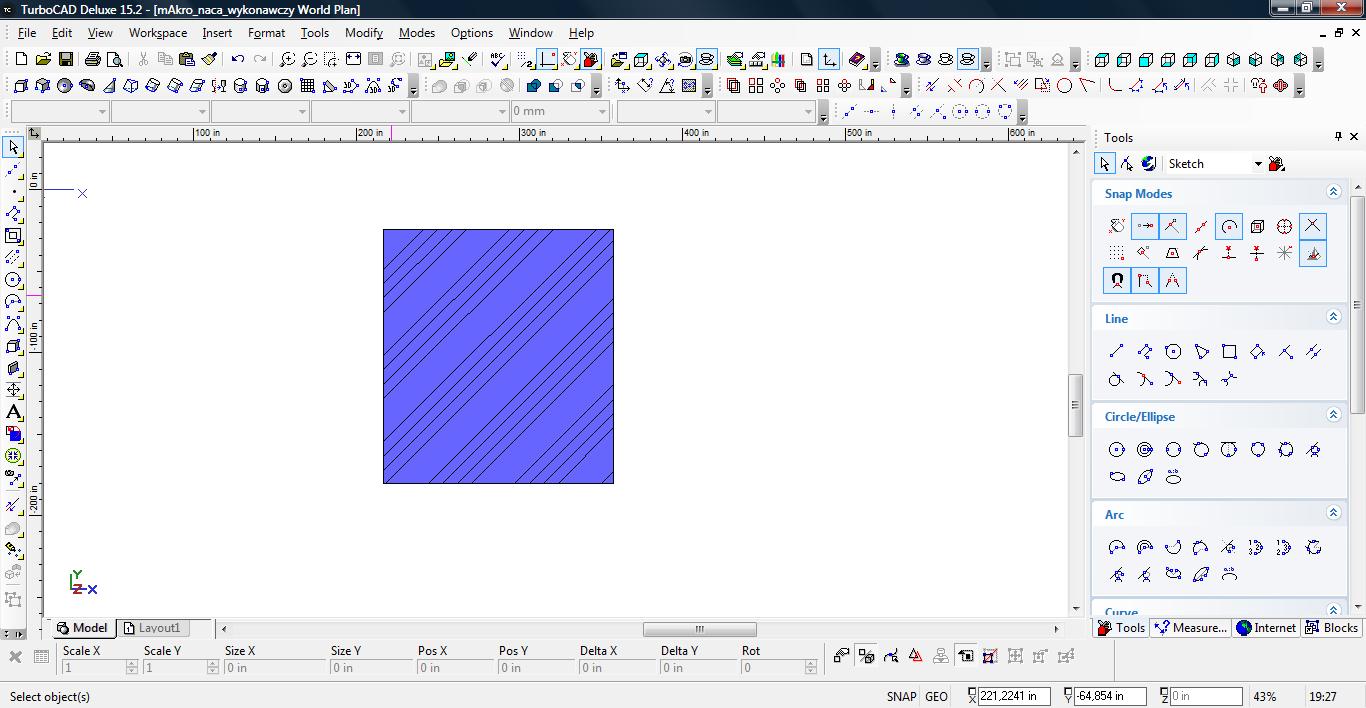Screen dimensions: 1366x708
Task: Toggle GEO in the status bar
Action: 936,696
